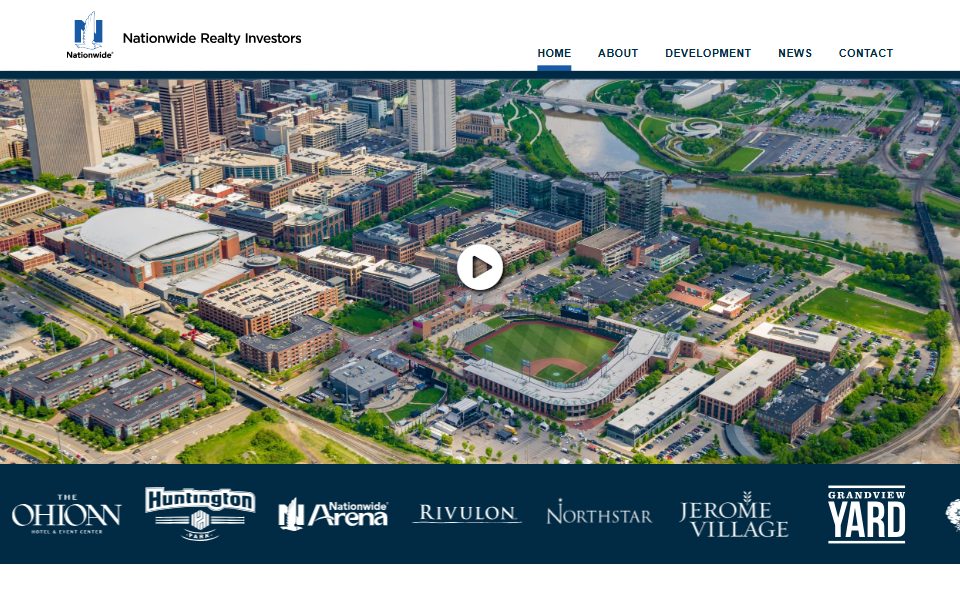Go to the News page
This screenshot has height=600, width=960.
point(795,53)
